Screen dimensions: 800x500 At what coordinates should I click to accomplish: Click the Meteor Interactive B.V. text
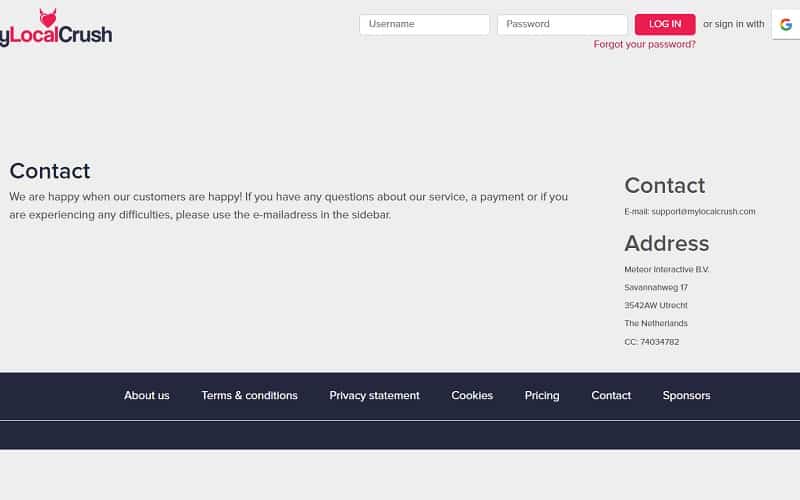click(666, 269)
